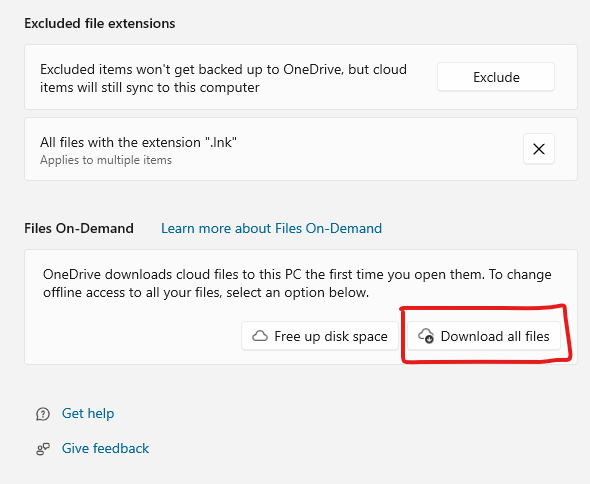The image size is (590, 484).
Task: Select the 'All files with the extension ".lnk"' text
Action: point(138,142)
